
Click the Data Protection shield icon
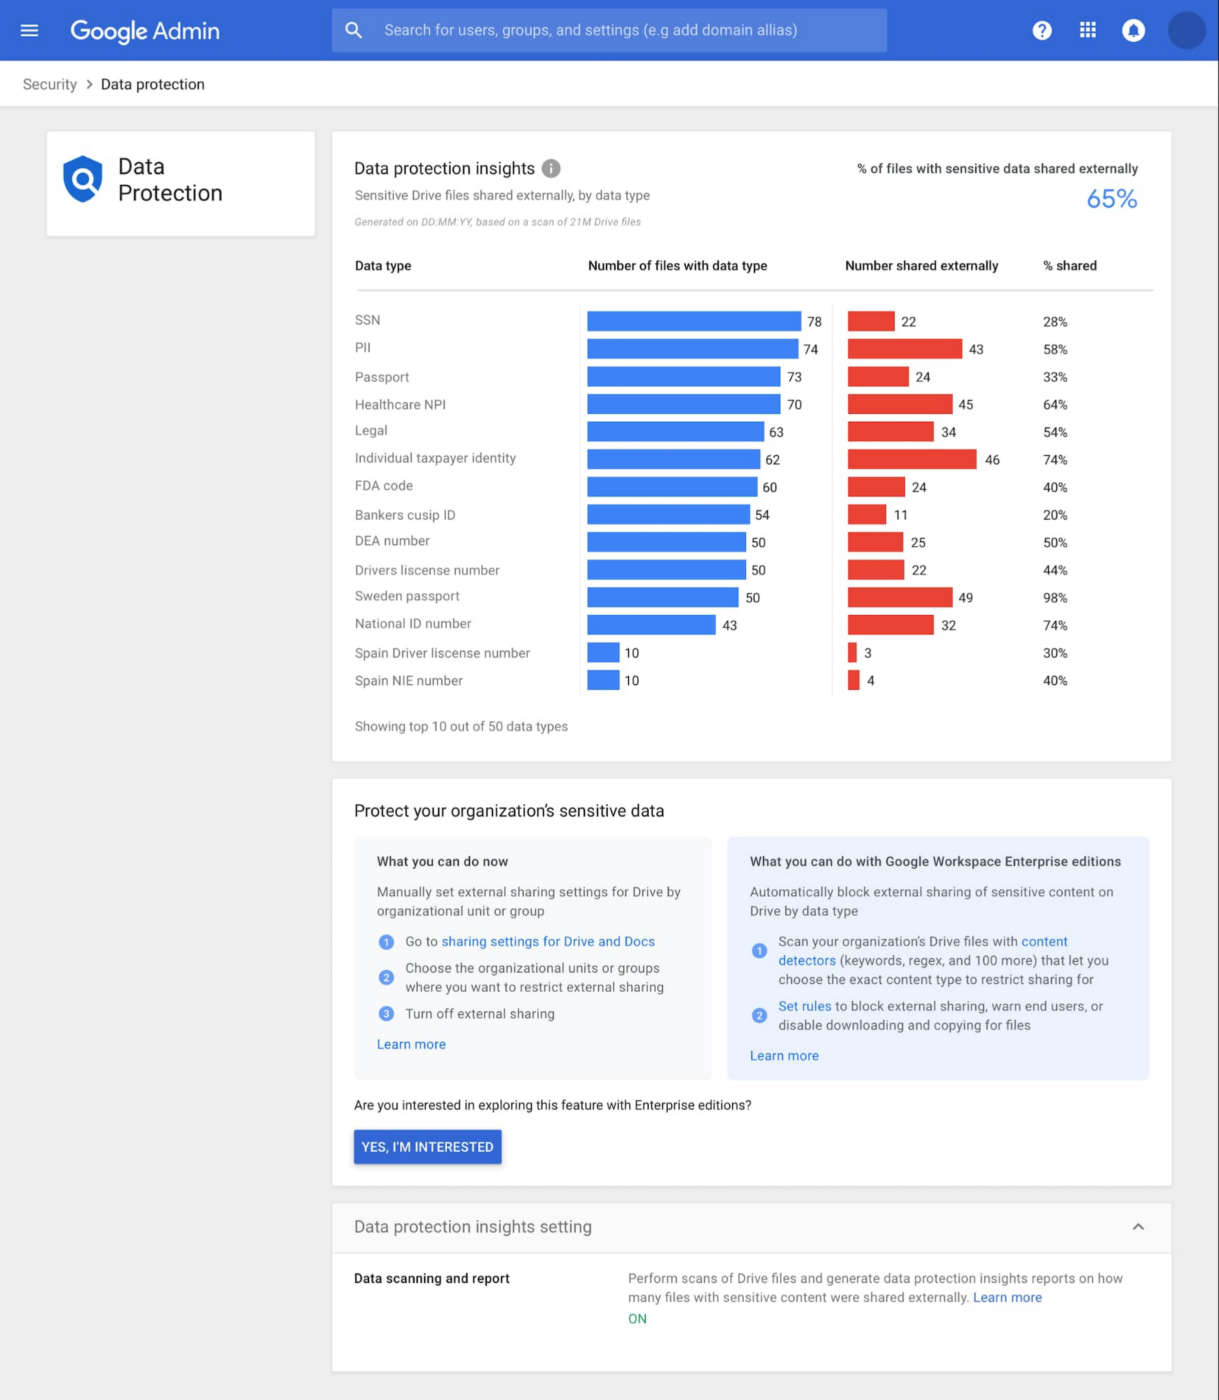[83, 180]
